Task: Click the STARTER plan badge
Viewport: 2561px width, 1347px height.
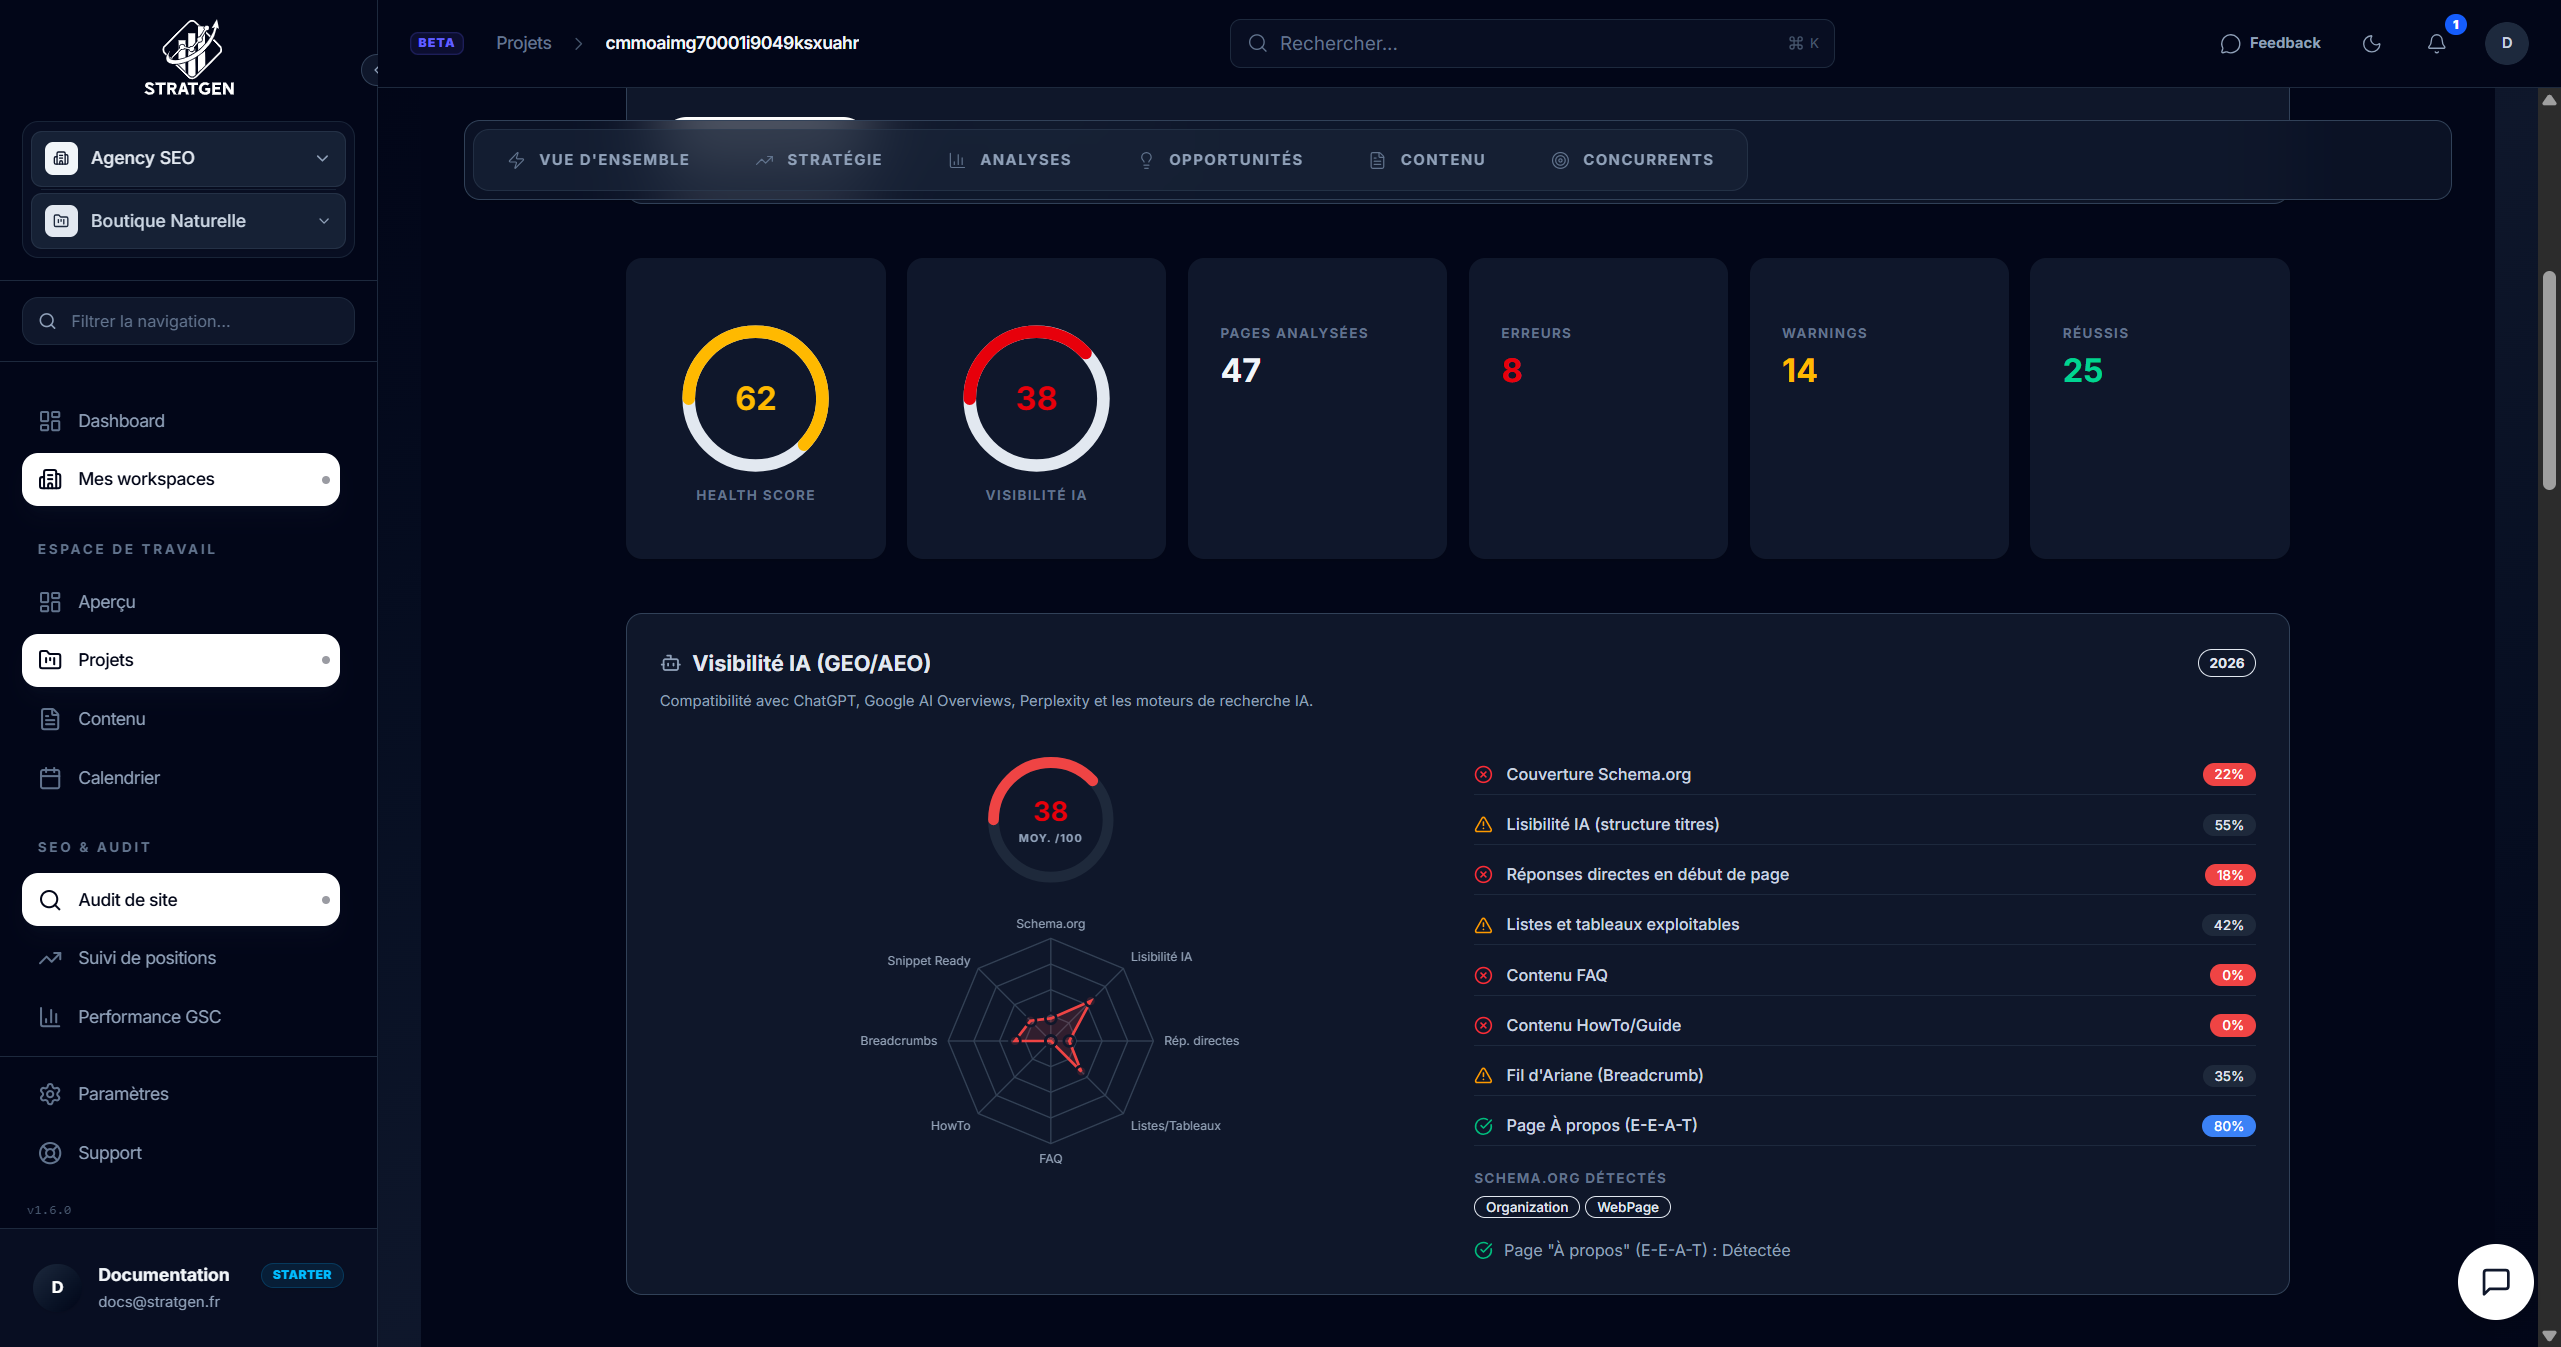Action: tap(302, 1275)
